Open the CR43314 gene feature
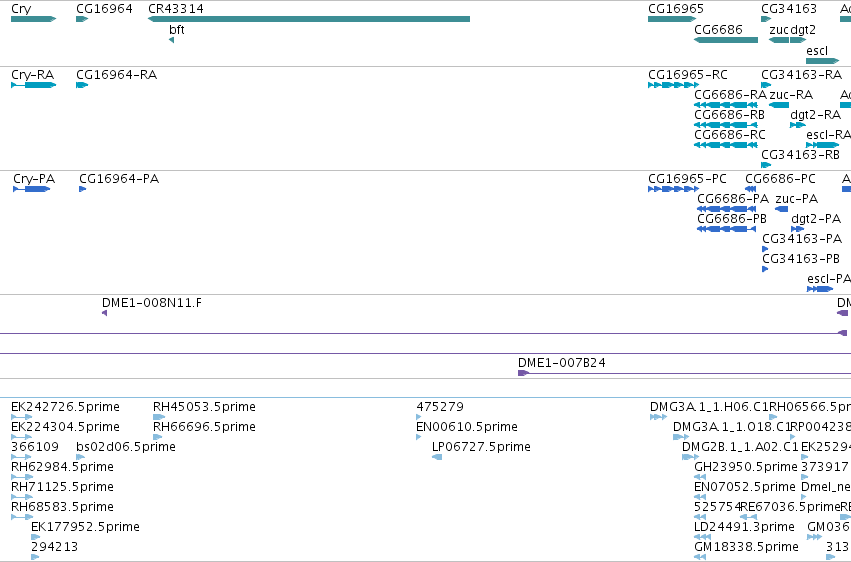The image size is (851, 562). [176, 9]
